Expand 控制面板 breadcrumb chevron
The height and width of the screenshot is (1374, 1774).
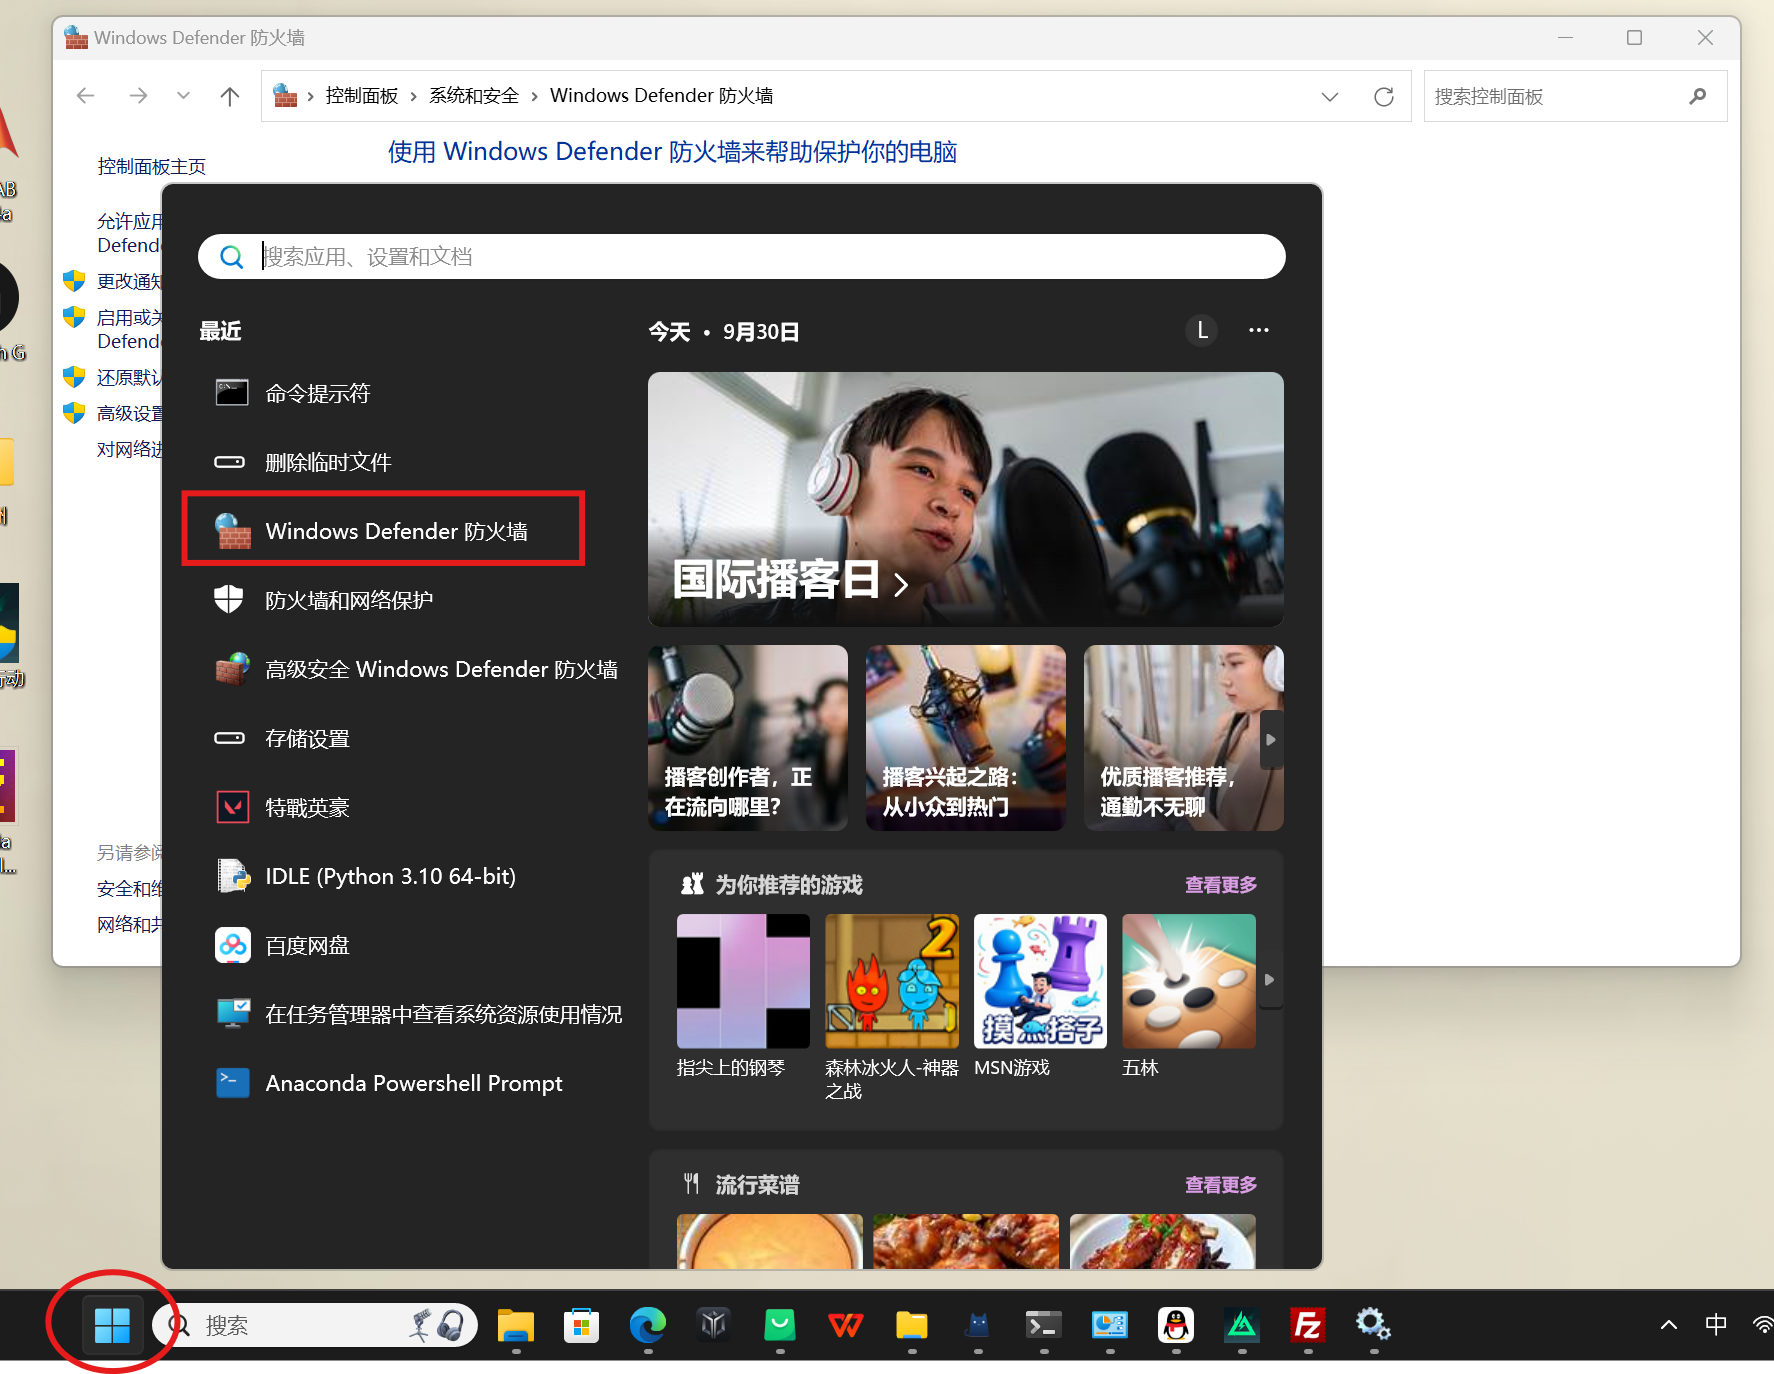[x=413, y=96]
